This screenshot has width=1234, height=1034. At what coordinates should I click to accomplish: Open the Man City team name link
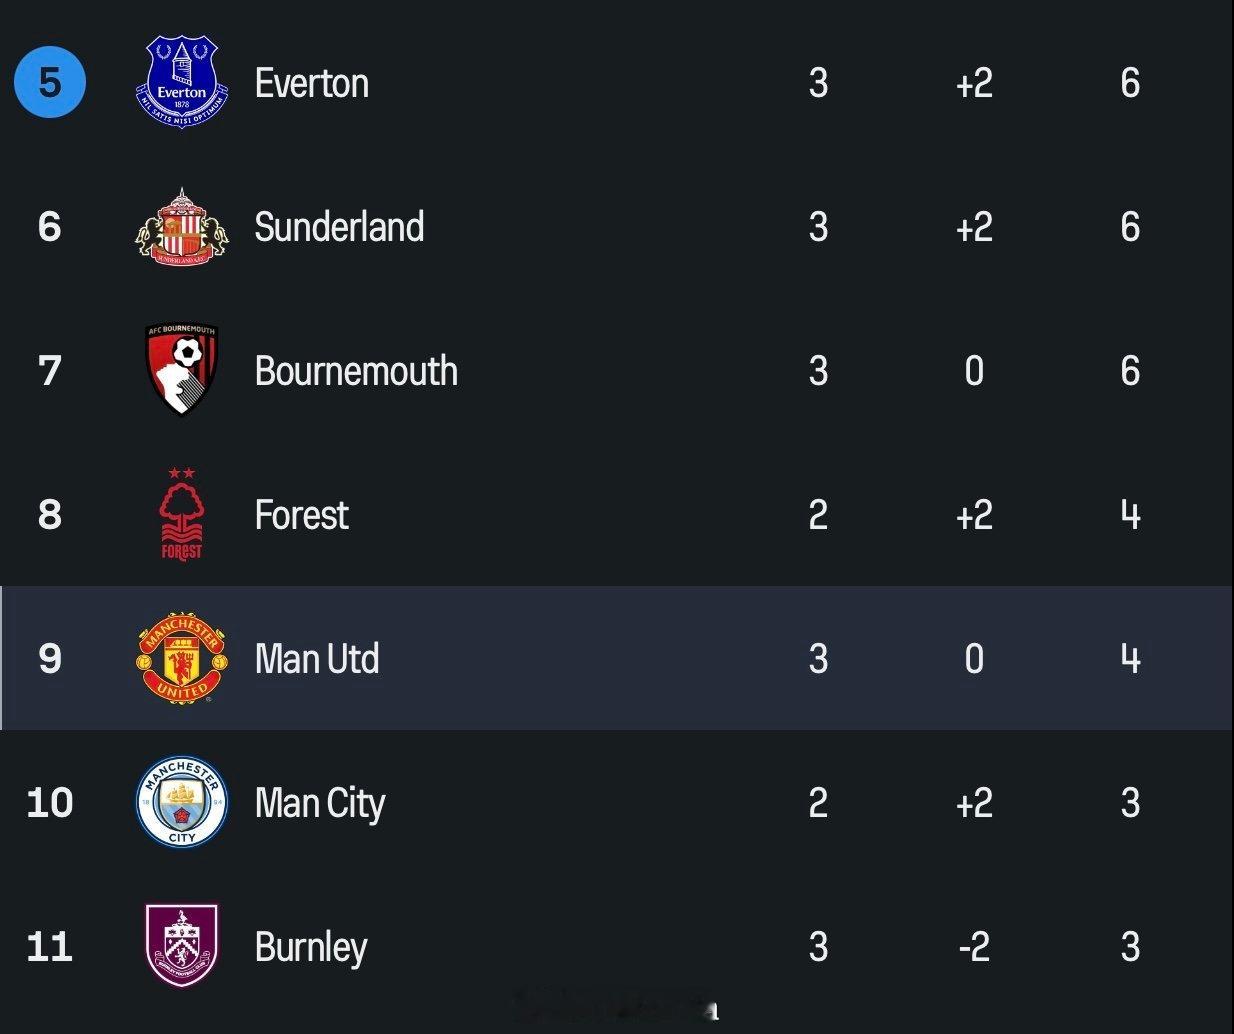tap(320, 803)
